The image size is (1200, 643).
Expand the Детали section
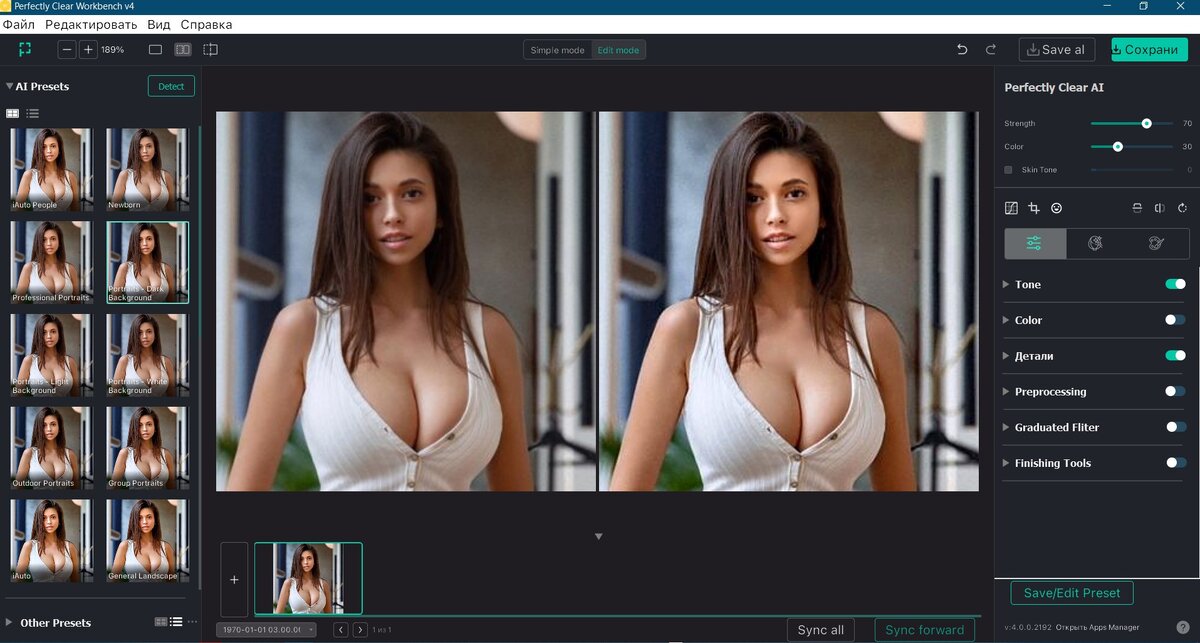pos(1006,356)
